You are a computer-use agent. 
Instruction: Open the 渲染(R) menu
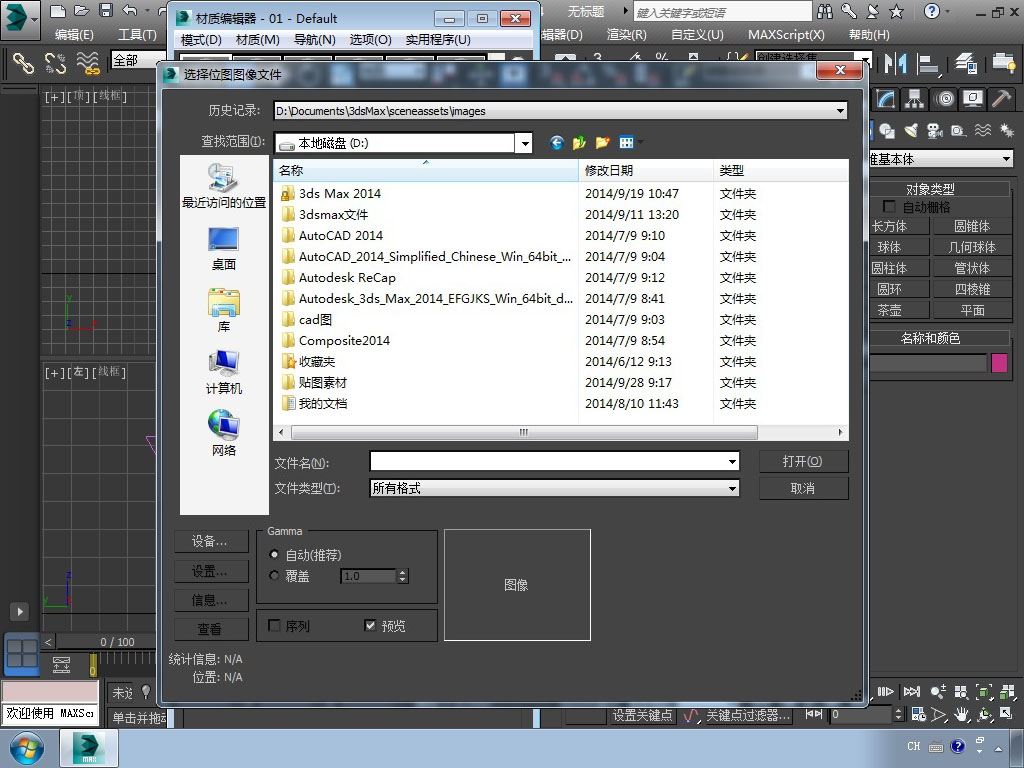tap(626, 35)
